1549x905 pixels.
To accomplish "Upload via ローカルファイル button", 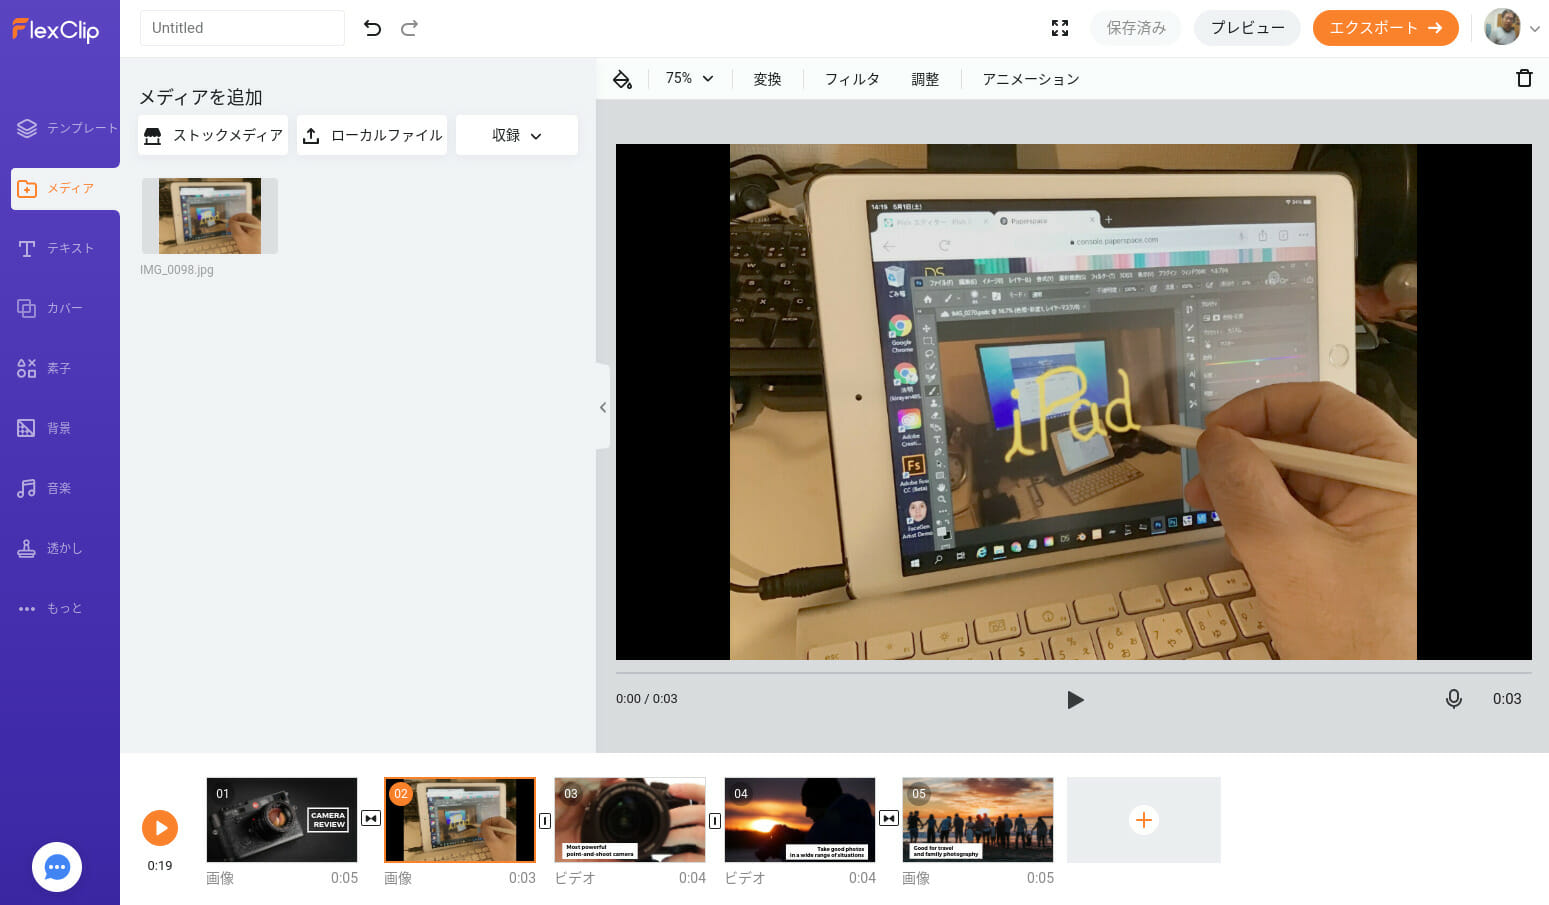I will tap(372, 135).
